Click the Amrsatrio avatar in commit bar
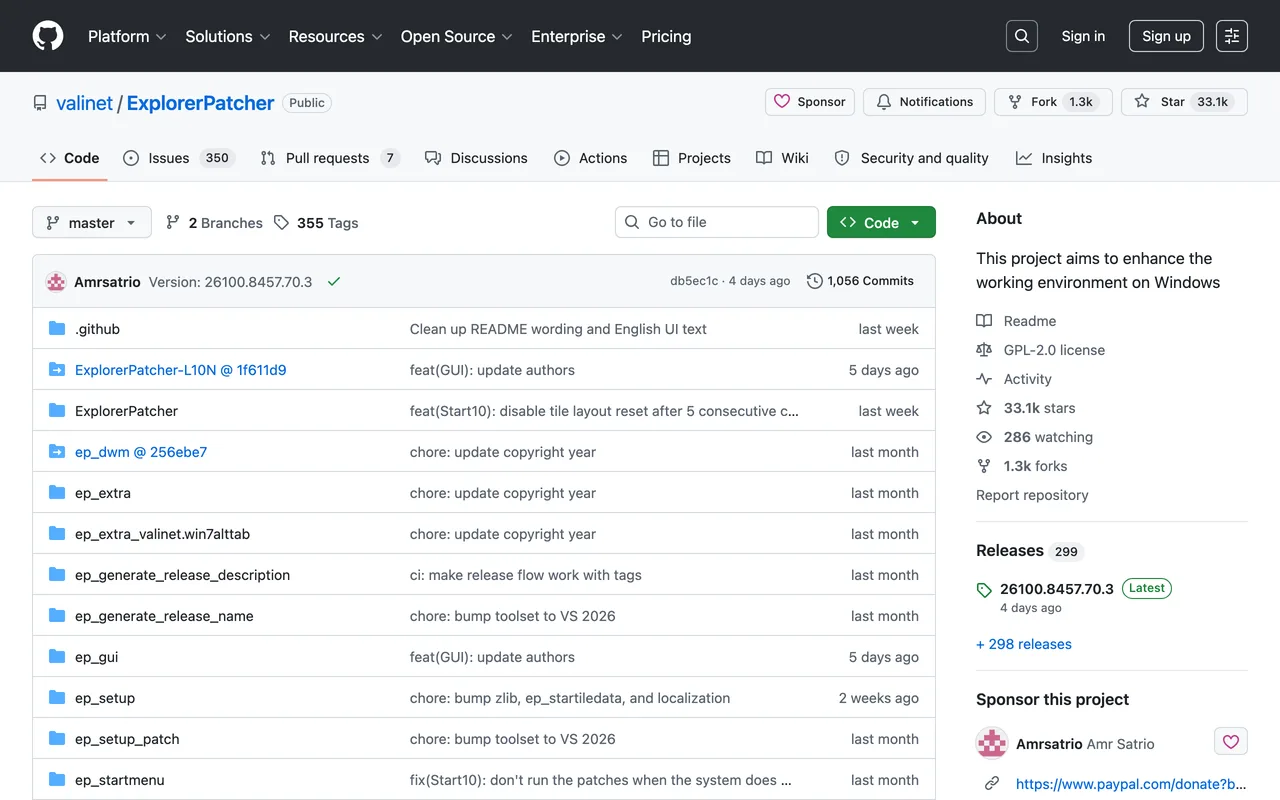Viewport: 1280px width, 800px height. [56, 282]
